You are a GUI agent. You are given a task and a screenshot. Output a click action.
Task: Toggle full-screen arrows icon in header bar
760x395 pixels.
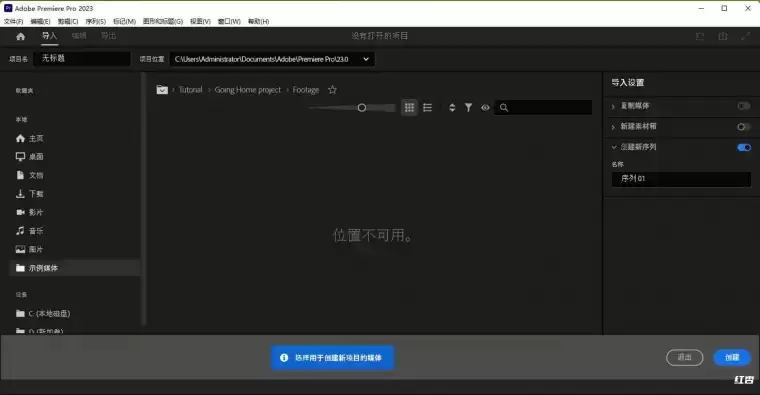point(745,36)
